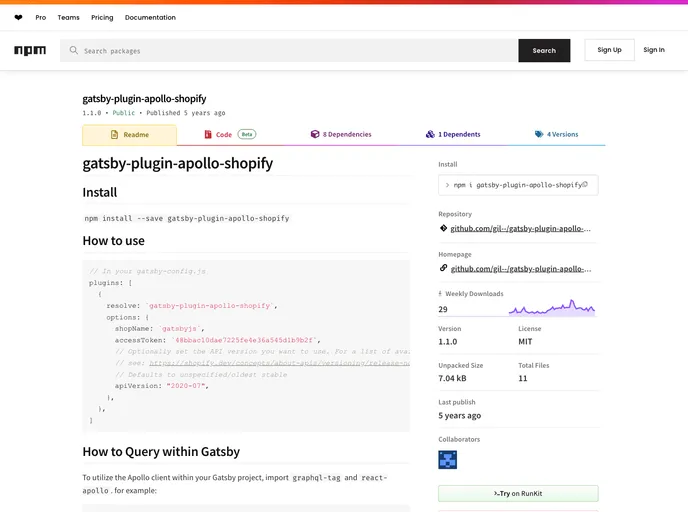
Task: Select the apiVersion "2020-07" value
Action: point(187,386)
